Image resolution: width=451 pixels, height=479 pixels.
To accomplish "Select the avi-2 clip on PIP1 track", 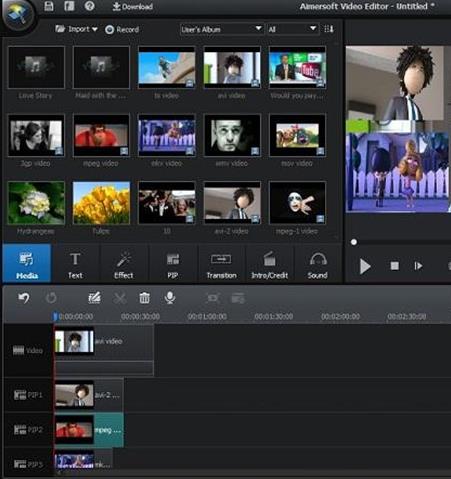I will tap(89, 395).
